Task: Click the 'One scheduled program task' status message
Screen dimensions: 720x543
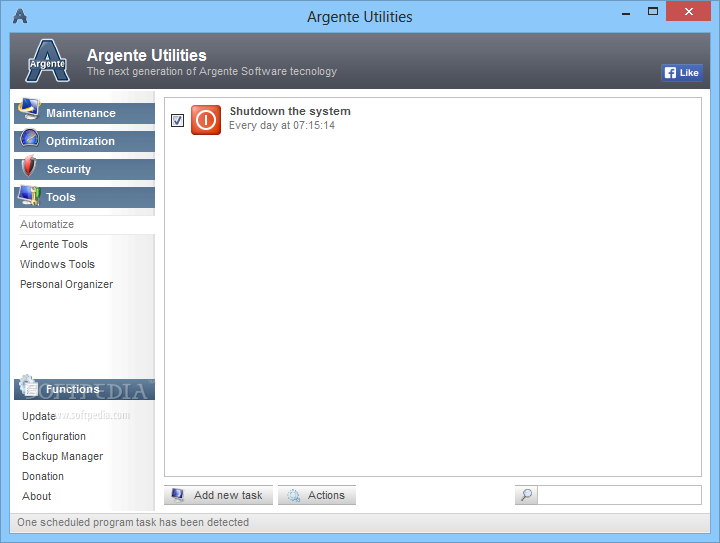Action: pyautogui.click(x=133, y=522)
